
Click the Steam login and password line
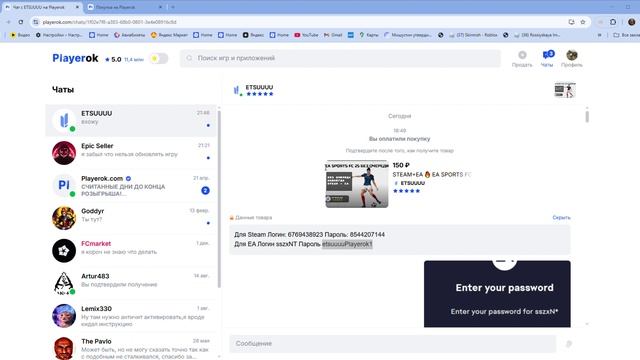pyautogui.click(x=309, y=234)
